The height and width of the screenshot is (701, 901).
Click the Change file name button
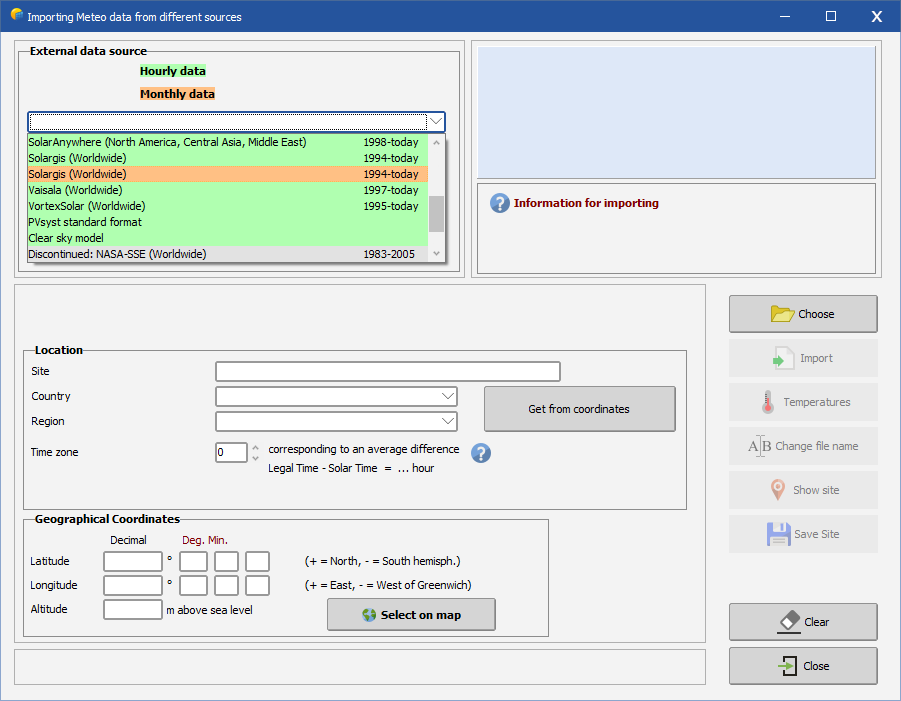pos(803,446)
